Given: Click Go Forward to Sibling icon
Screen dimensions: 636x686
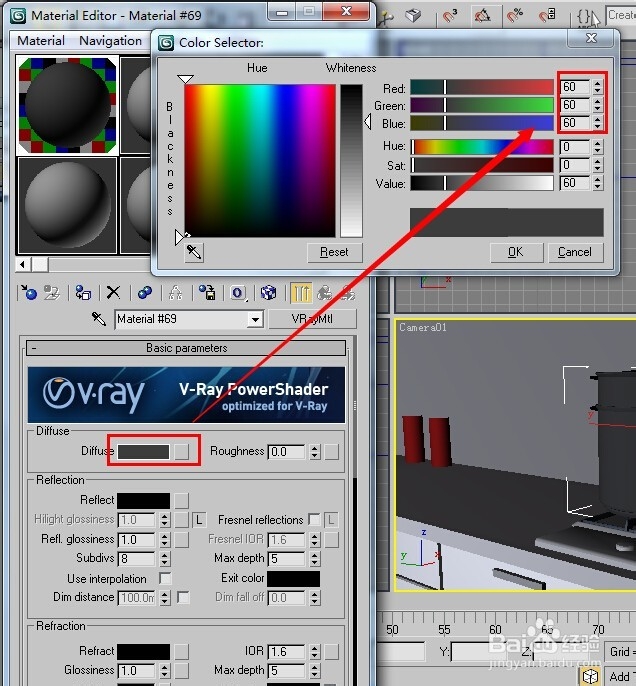Looking at the screenshot, I should click(348, 293).
